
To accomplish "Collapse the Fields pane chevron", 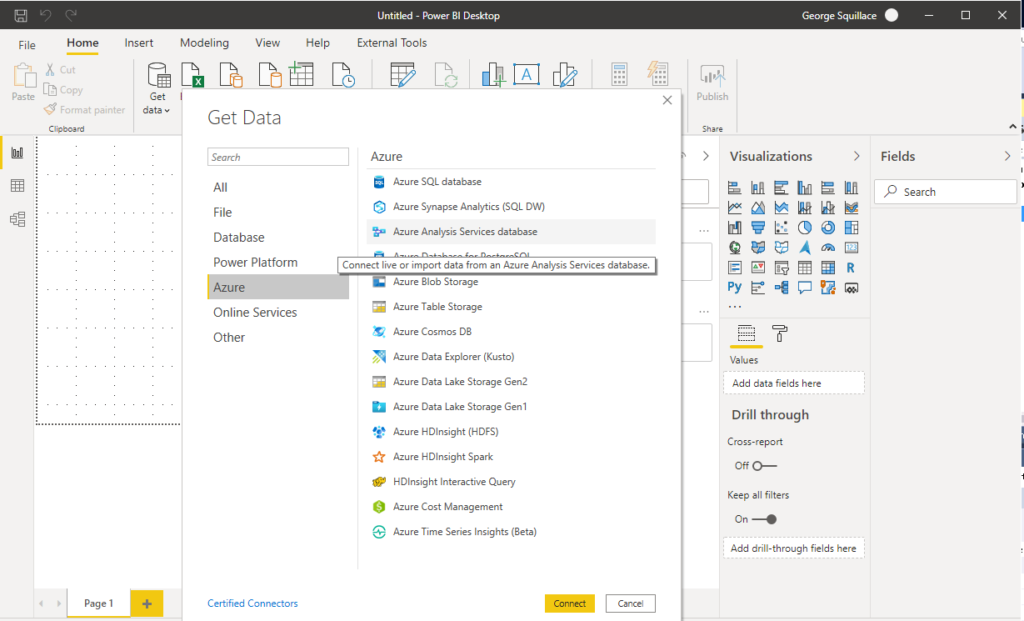I will [1007, 156].
